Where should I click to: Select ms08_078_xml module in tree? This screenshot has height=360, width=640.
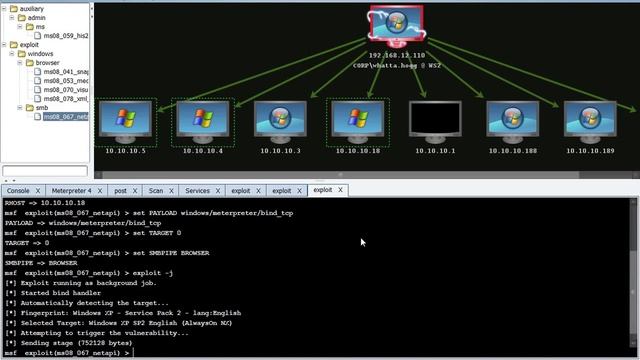click(x=66, y=99)
